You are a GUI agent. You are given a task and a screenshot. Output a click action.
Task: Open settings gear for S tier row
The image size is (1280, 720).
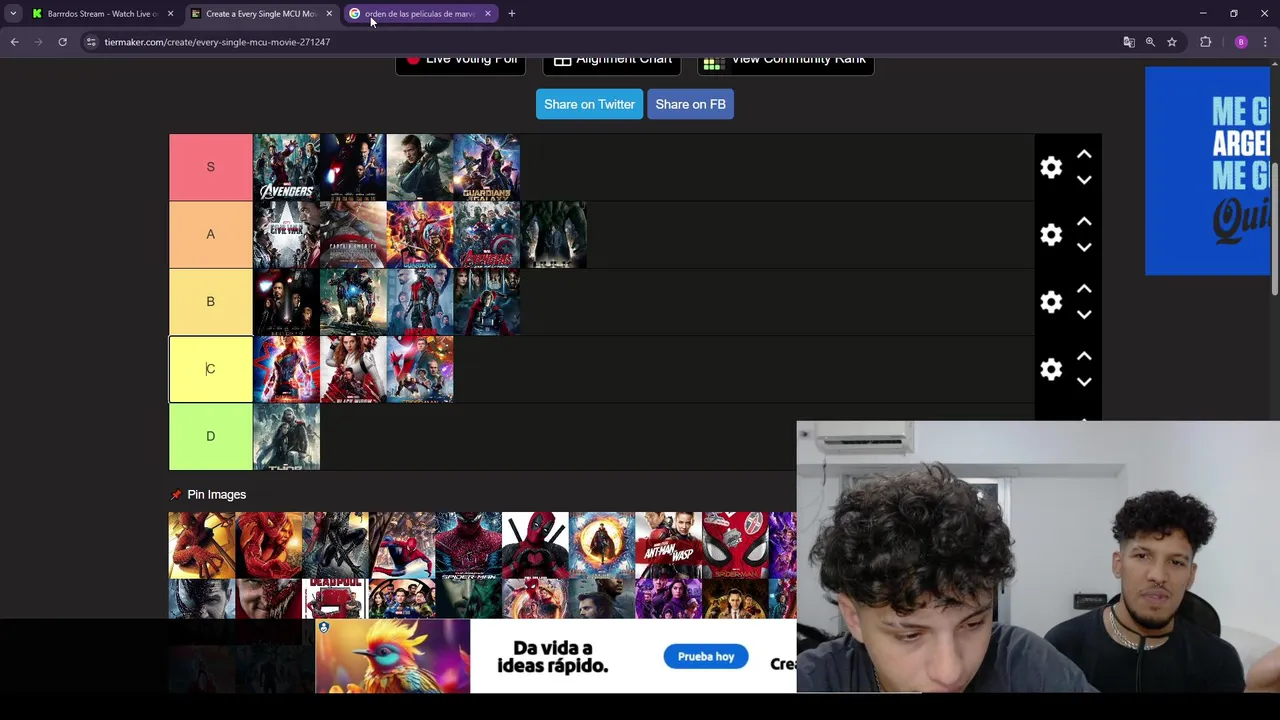click(x=1051, y=167)
